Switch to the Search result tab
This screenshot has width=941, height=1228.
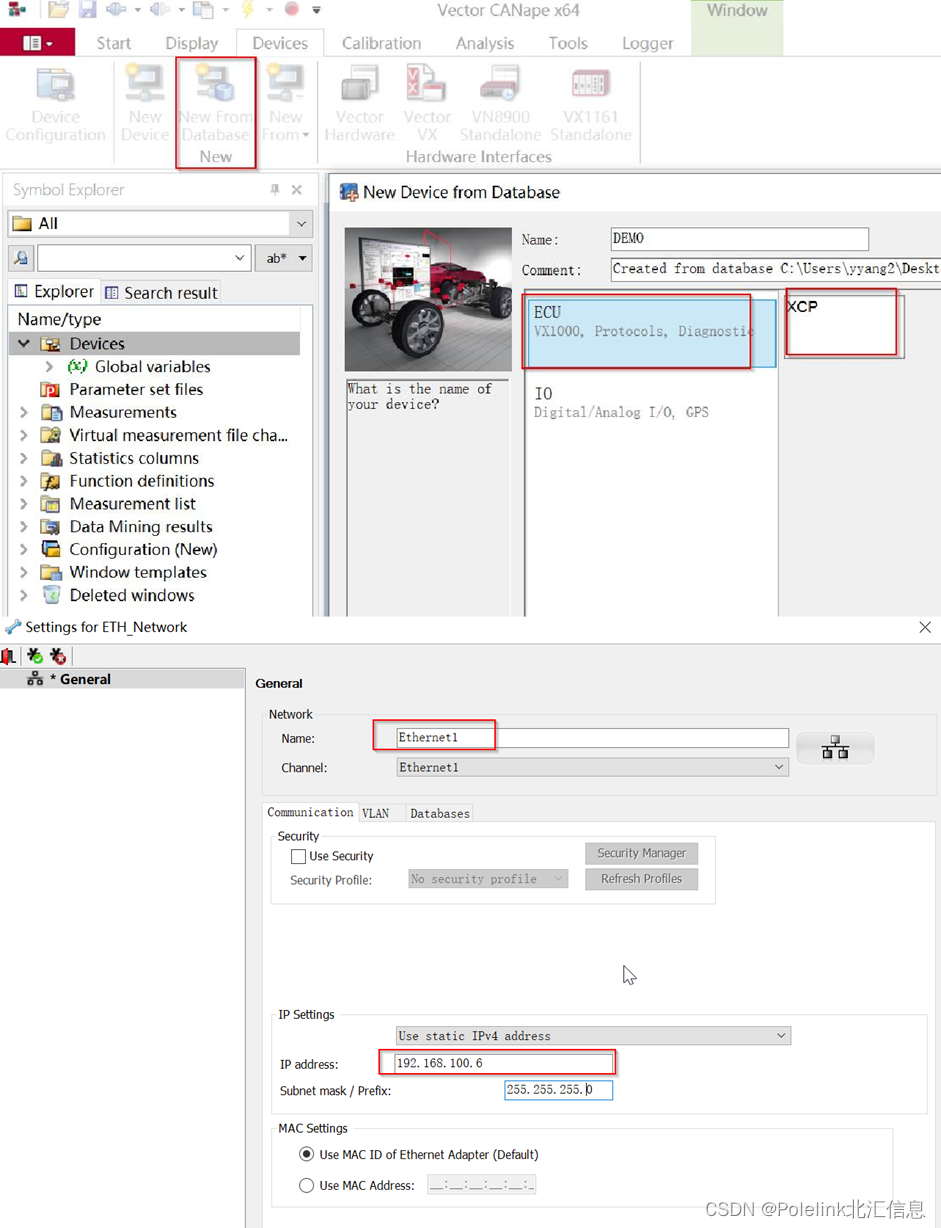tap(161, 292)
